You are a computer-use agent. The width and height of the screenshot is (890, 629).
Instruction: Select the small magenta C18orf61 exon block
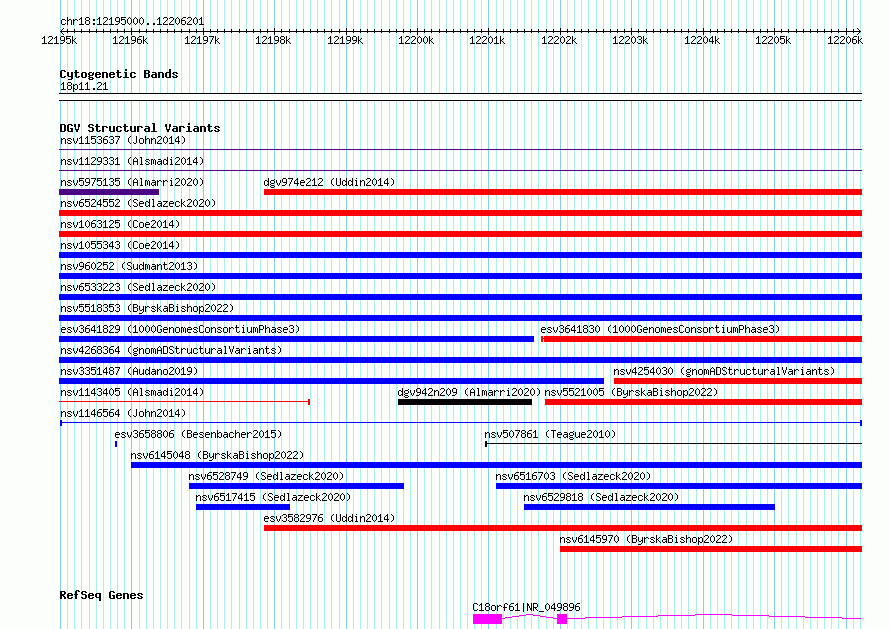562,619
